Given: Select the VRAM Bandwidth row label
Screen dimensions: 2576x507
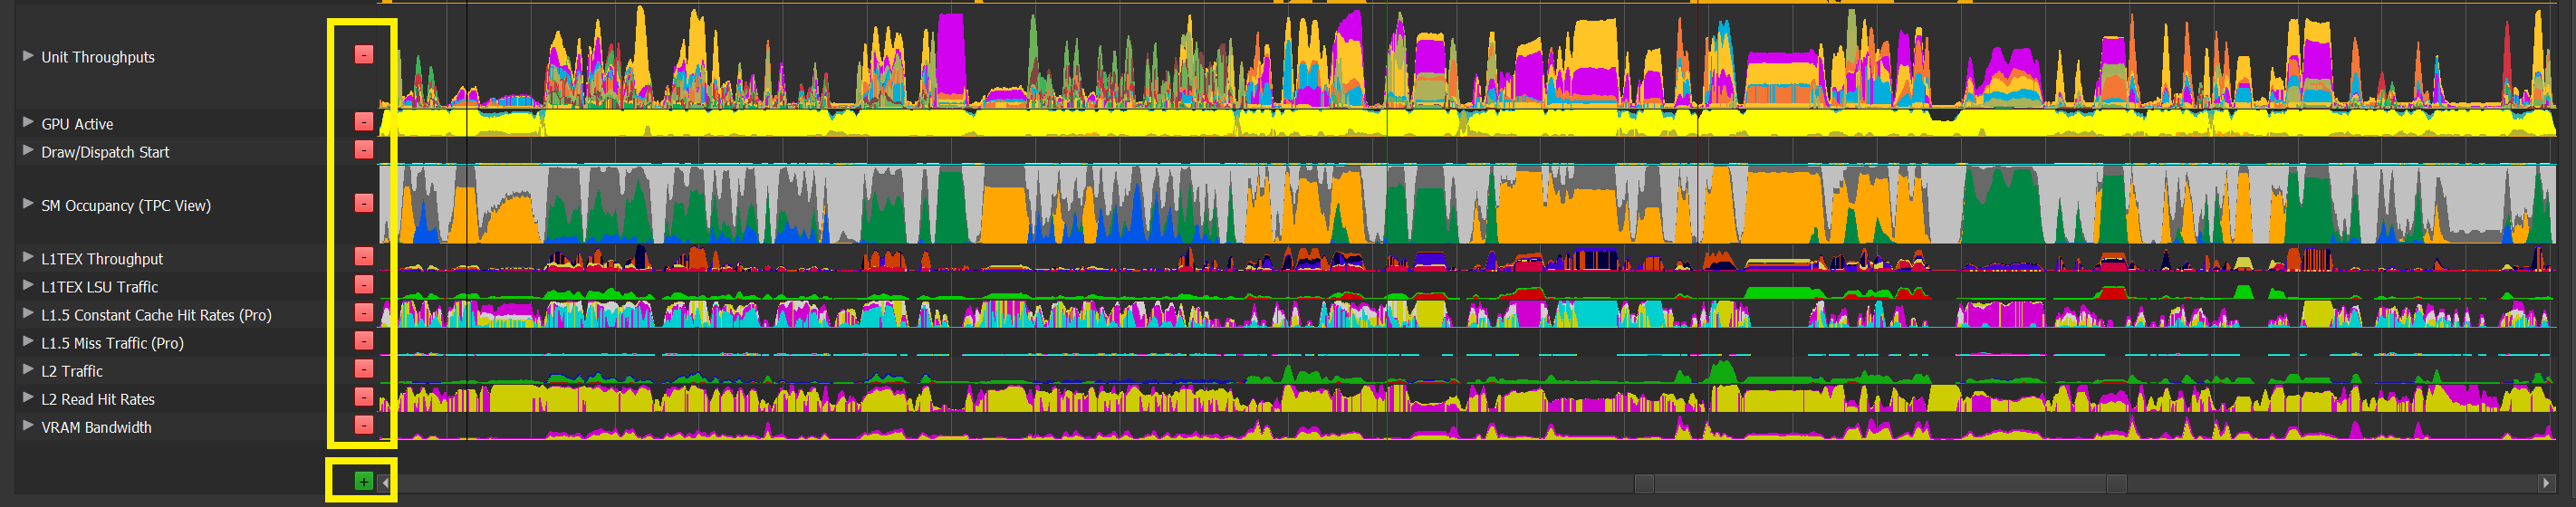Looking at the screenshot, I should [x=96, y=427].
